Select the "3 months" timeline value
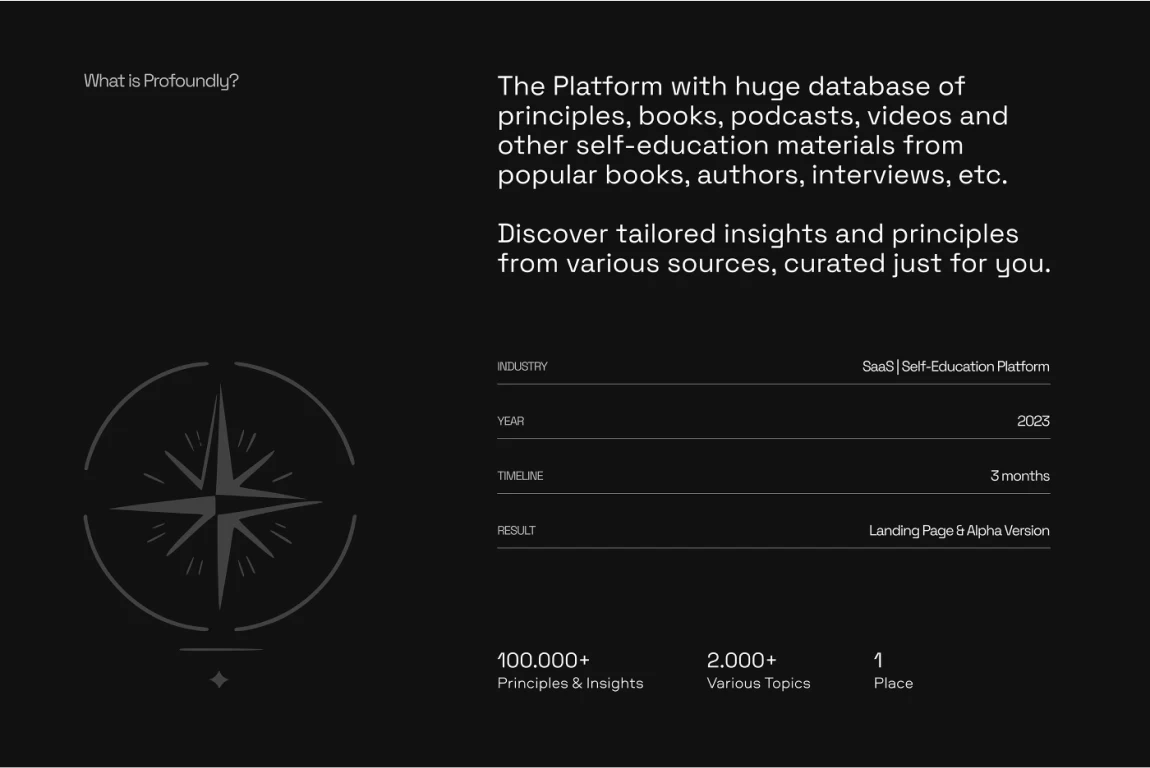Image resolution: width=1150 pixels, height=768 pixels. [x=1019, y=476]
